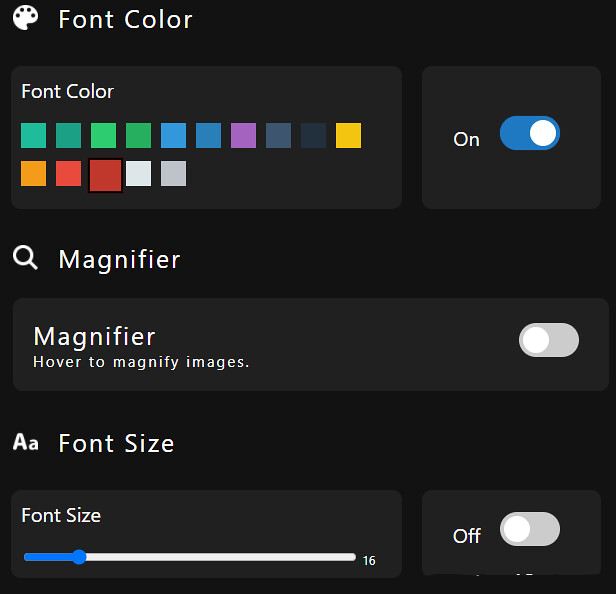The height and width of the screenshot is (594, 616).
Task: Select the bright red-orange color swatch
Action: tap(68, 173)
